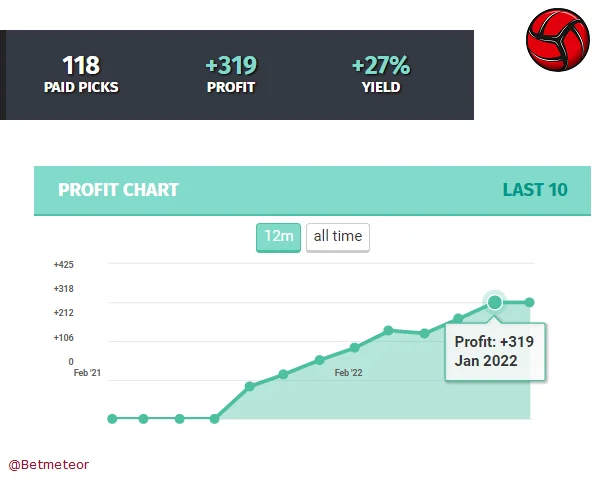The height and width of the screenshot is (480, 600).
Task: Click the +212 y-axis label
Action: click(64, 313)
